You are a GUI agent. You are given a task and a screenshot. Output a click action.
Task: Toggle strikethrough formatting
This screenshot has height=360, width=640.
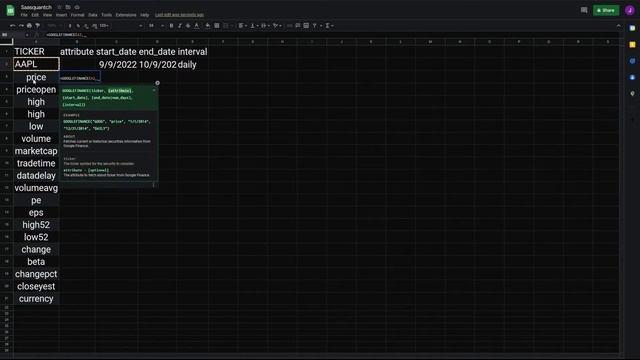tap(188, 25)
